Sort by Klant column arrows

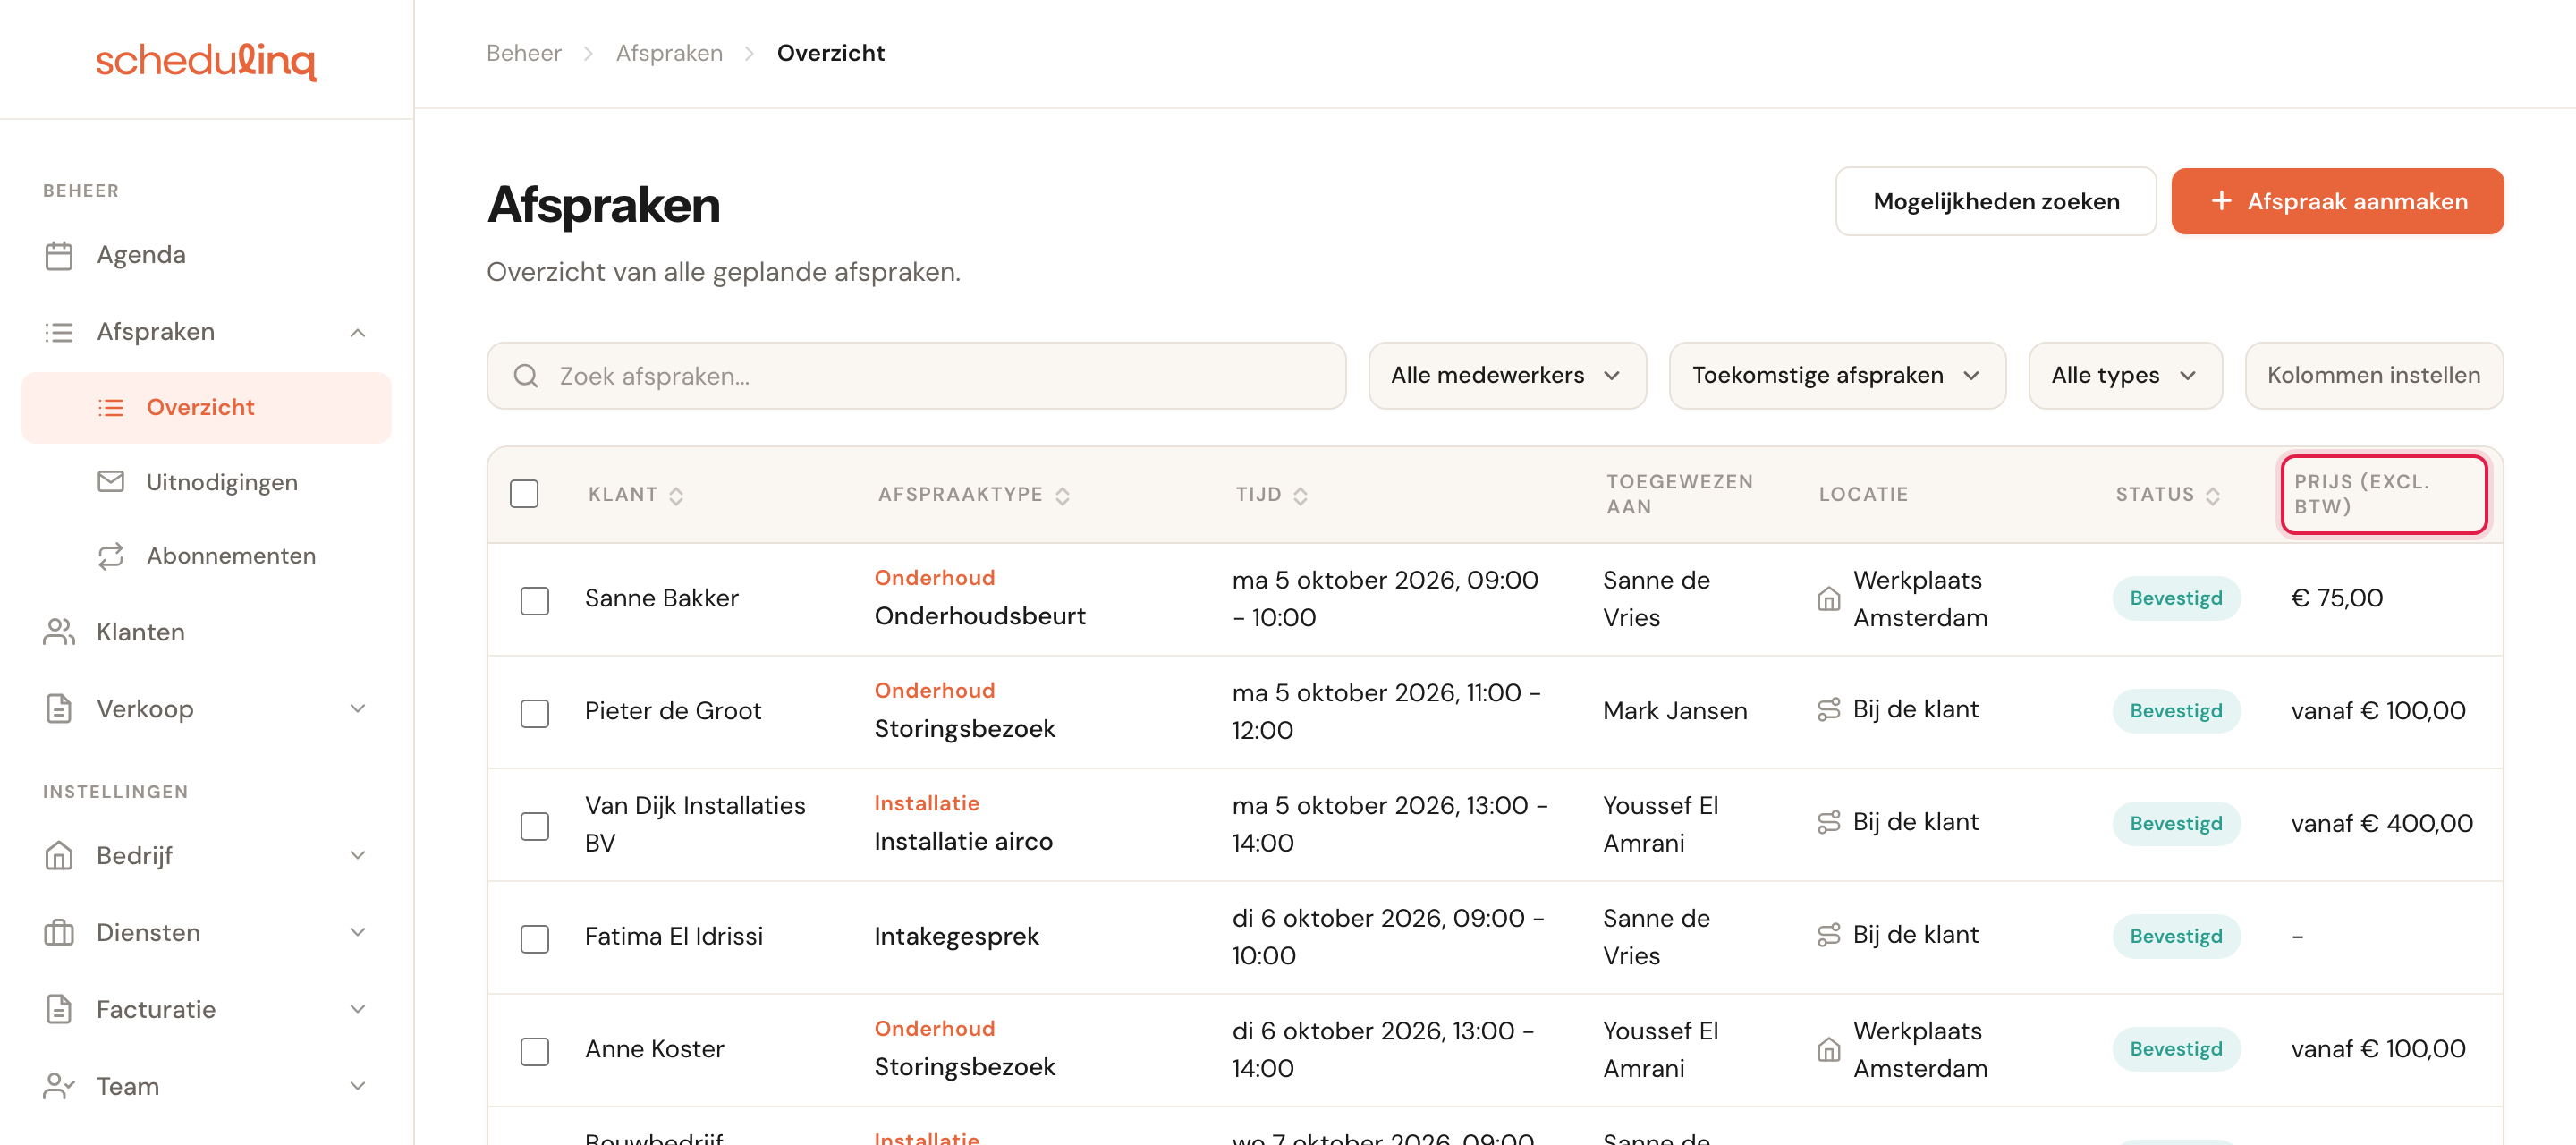point(677,496)
